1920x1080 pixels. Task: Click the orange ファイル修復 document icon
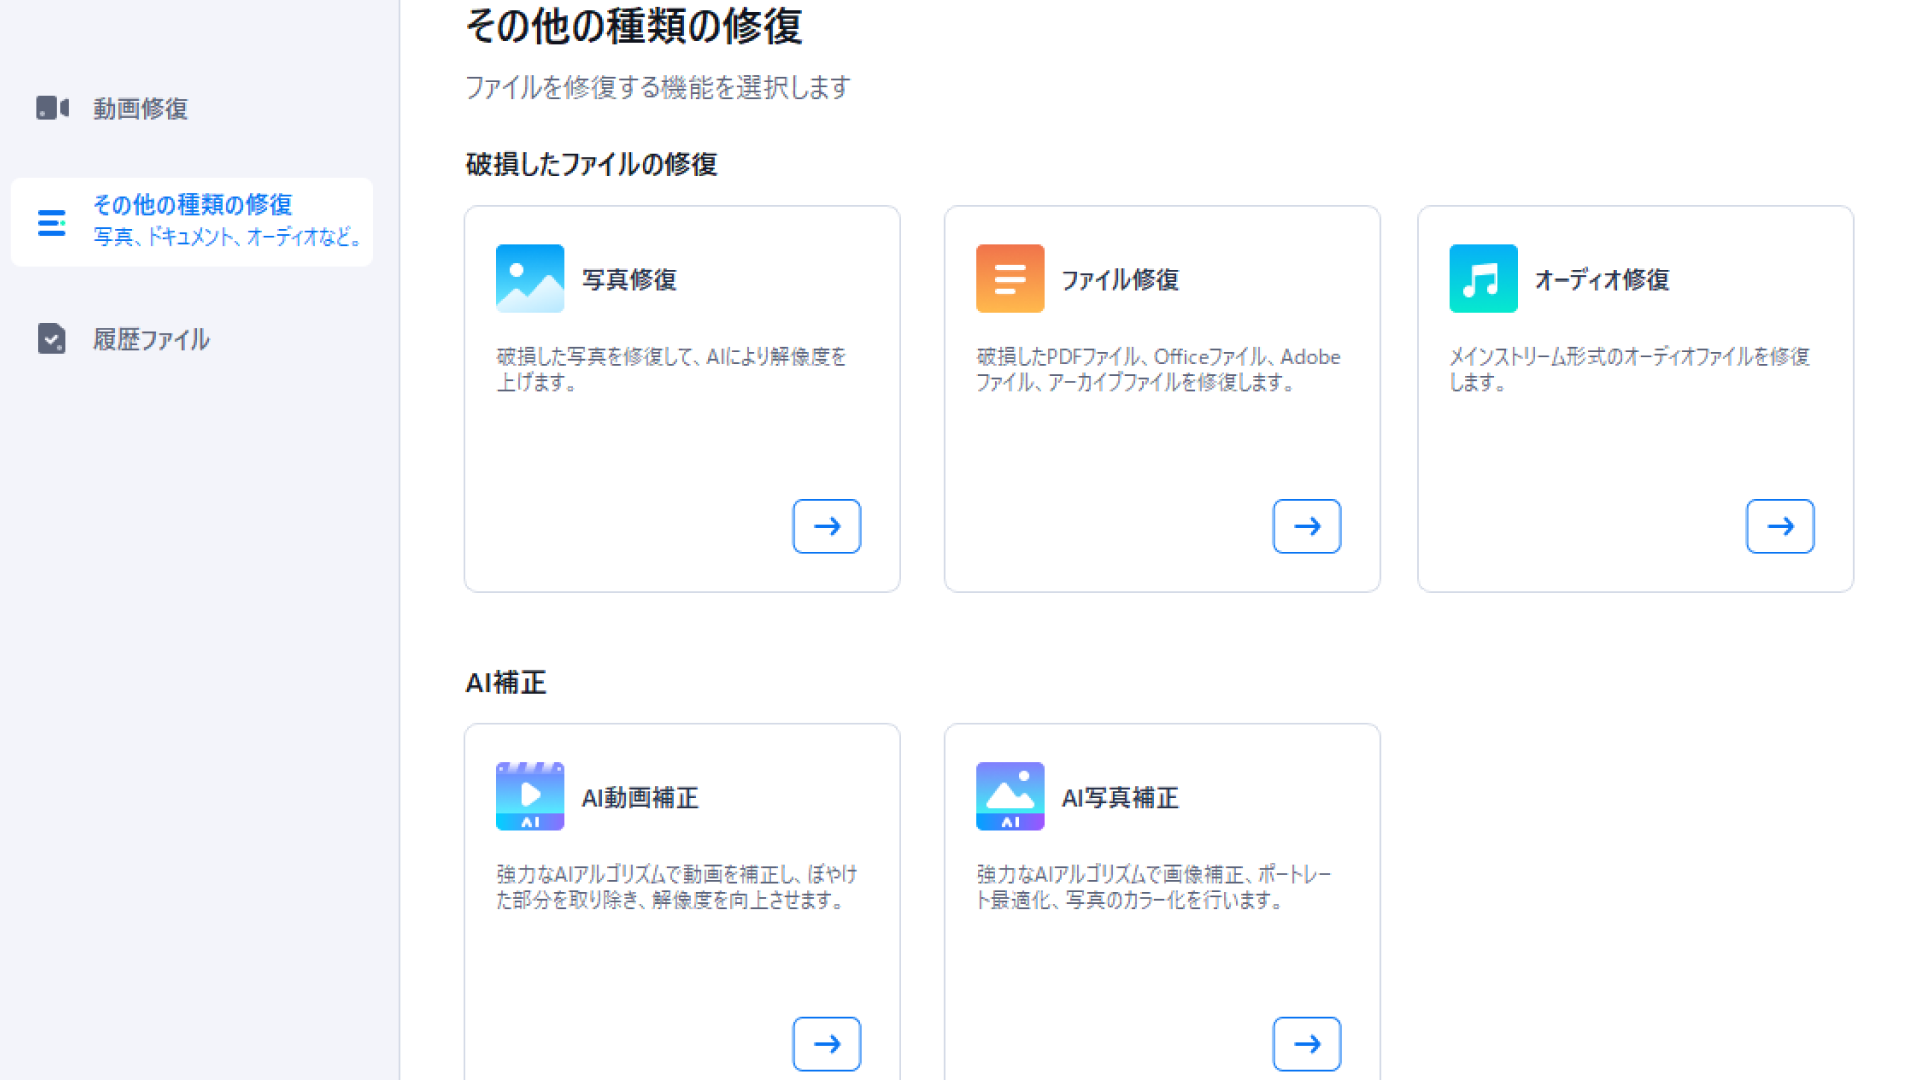click(x=1010, y=279)
